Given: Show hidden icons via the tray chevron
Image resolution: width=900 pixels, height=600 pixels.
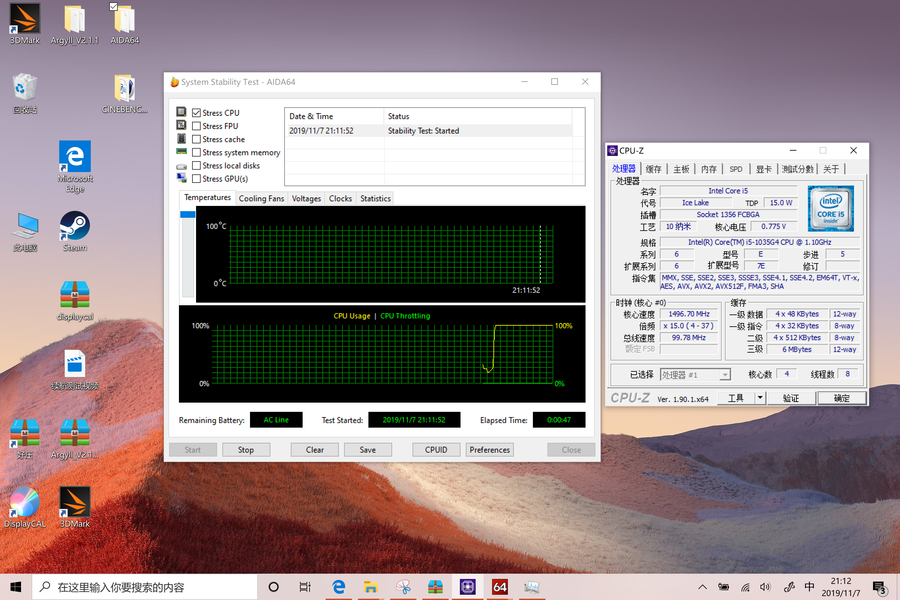Looking at the screenshot, I should (x=702, y=587).
